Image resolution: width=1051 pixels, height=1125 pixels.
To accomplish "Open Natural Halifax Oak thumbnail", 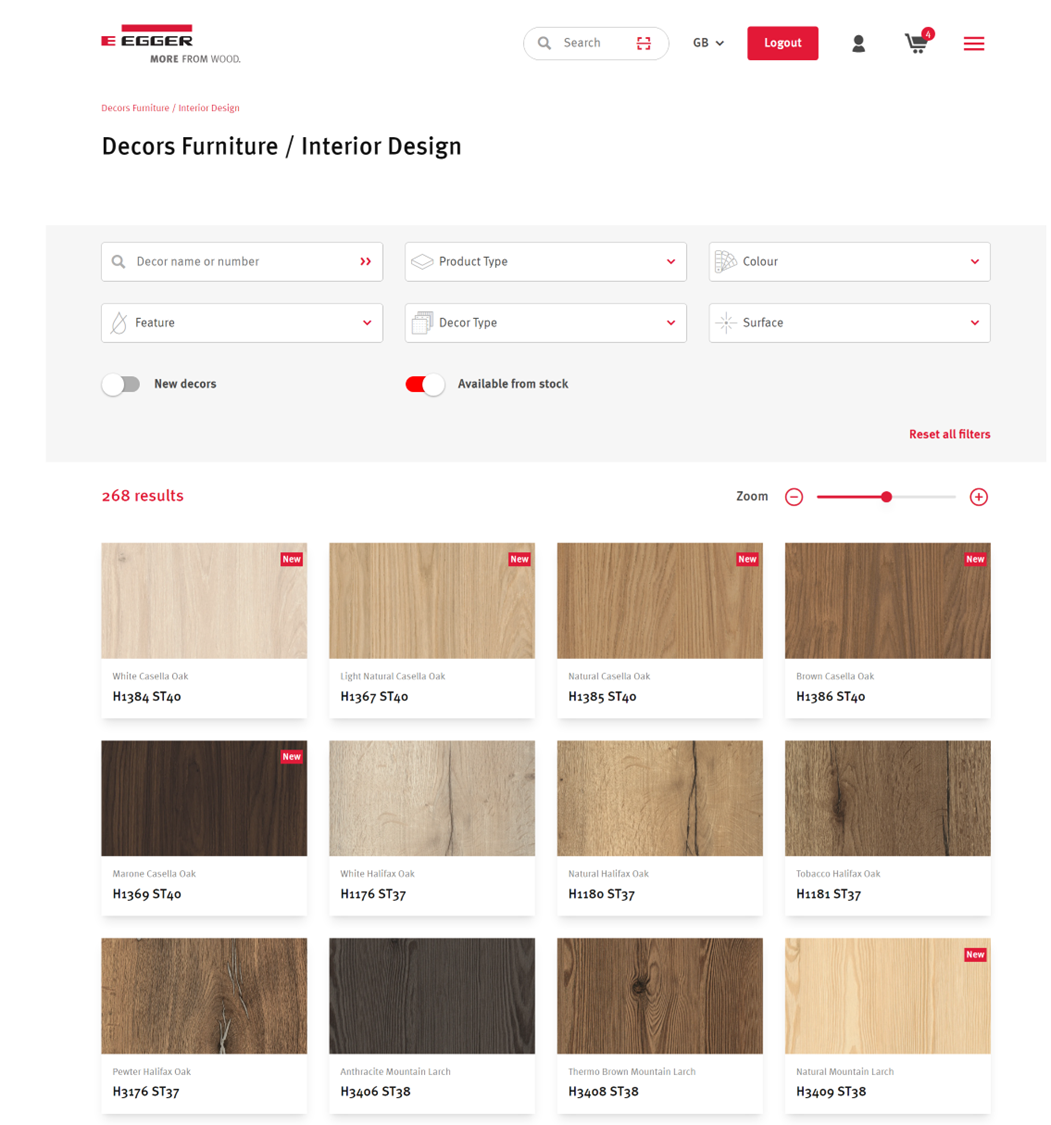I will 660,798.
